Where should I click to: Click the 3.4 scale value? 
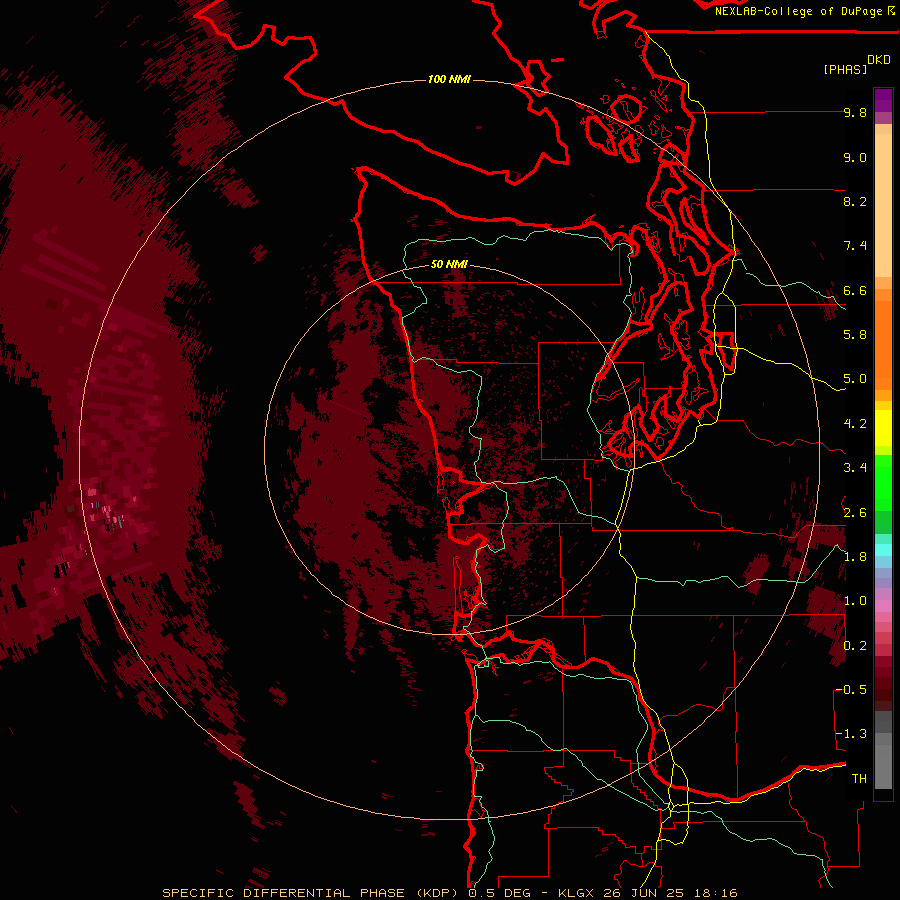pyautogui.click(x=855, y=468)
